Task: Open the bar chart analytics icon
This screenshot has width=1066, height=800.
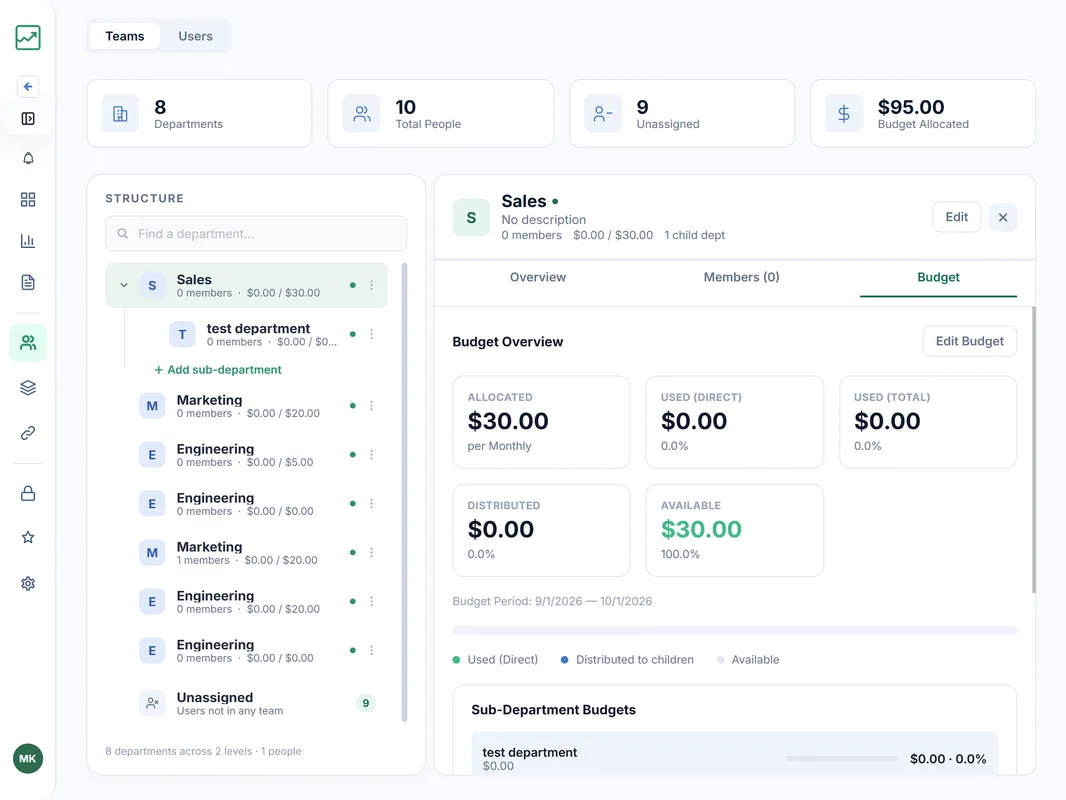Action: (x=28, y=241)
